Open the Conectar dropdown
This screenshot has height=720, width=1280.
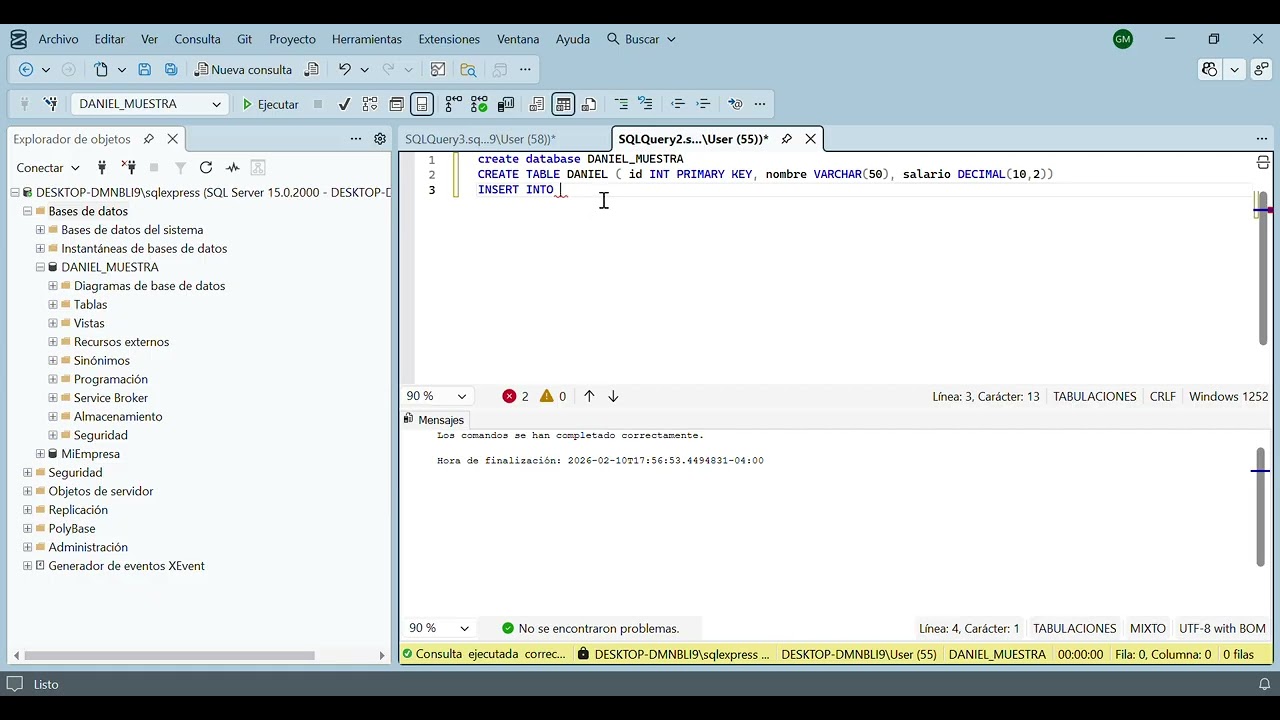point(48,168)
